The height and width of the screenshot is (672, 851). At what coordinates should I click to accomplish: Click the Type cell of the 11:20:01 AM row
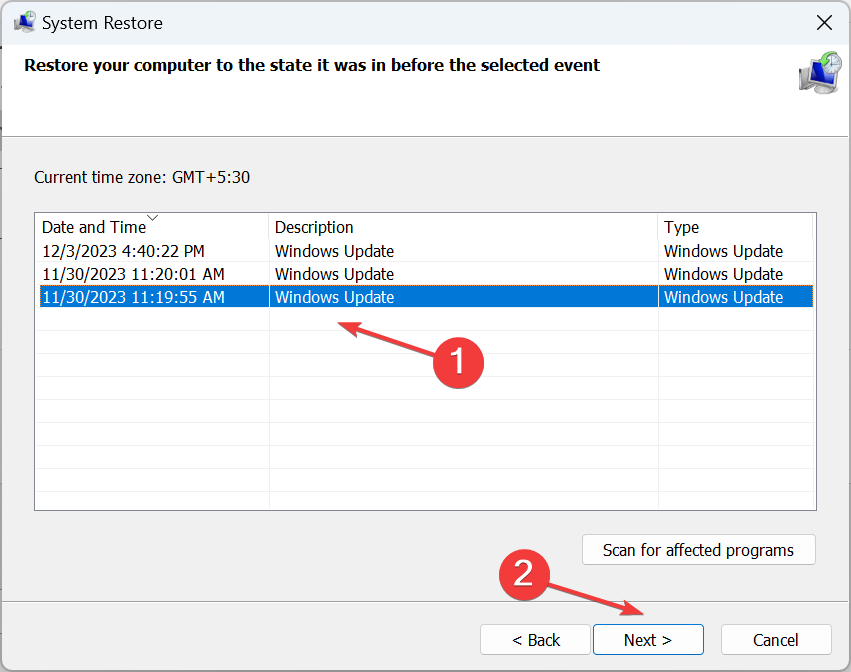[723, 274]
